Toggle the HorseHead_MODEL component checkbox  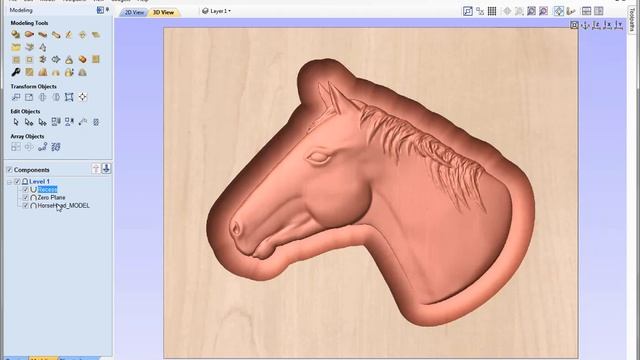26,206
